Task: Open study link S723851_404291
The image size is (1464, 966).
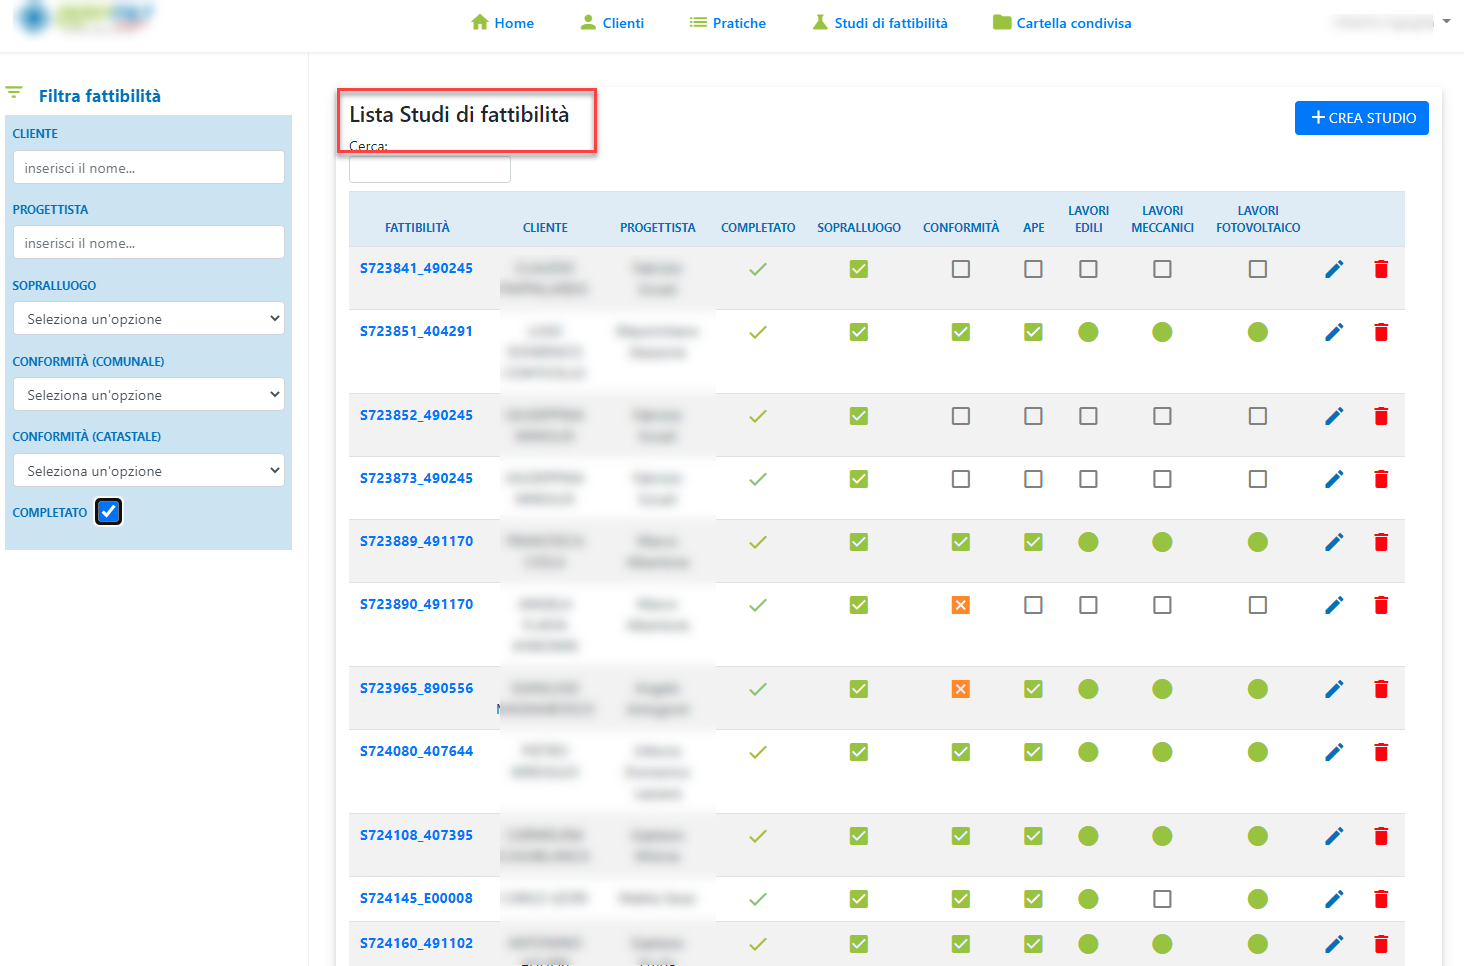Action: [416, 331]
